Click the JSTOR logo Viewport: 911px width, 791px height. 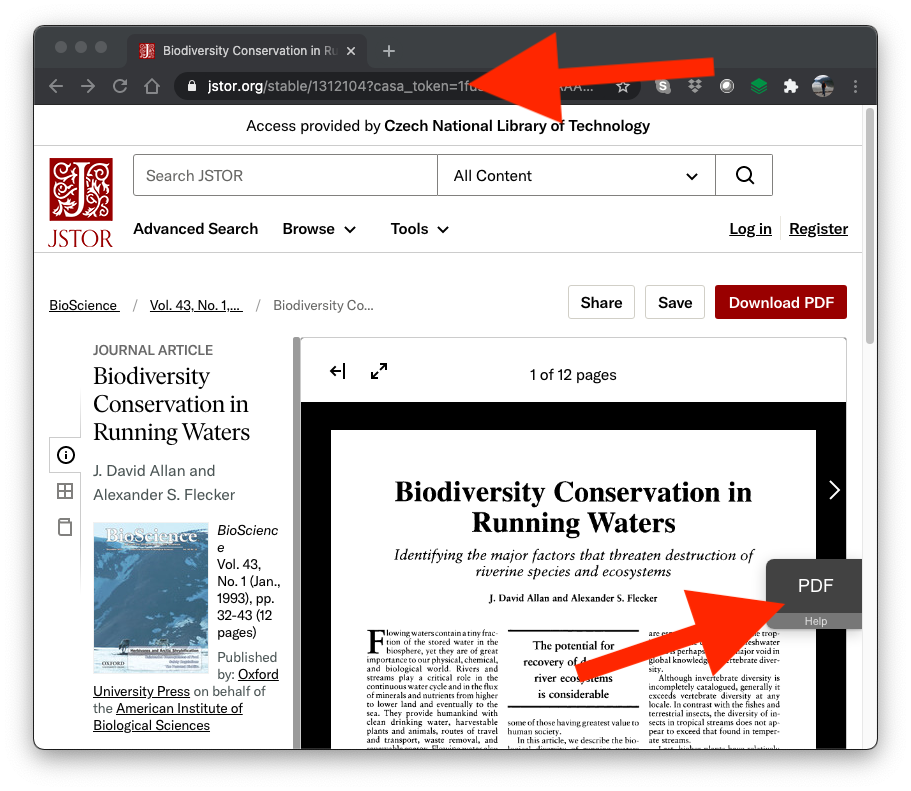(81, 203)
